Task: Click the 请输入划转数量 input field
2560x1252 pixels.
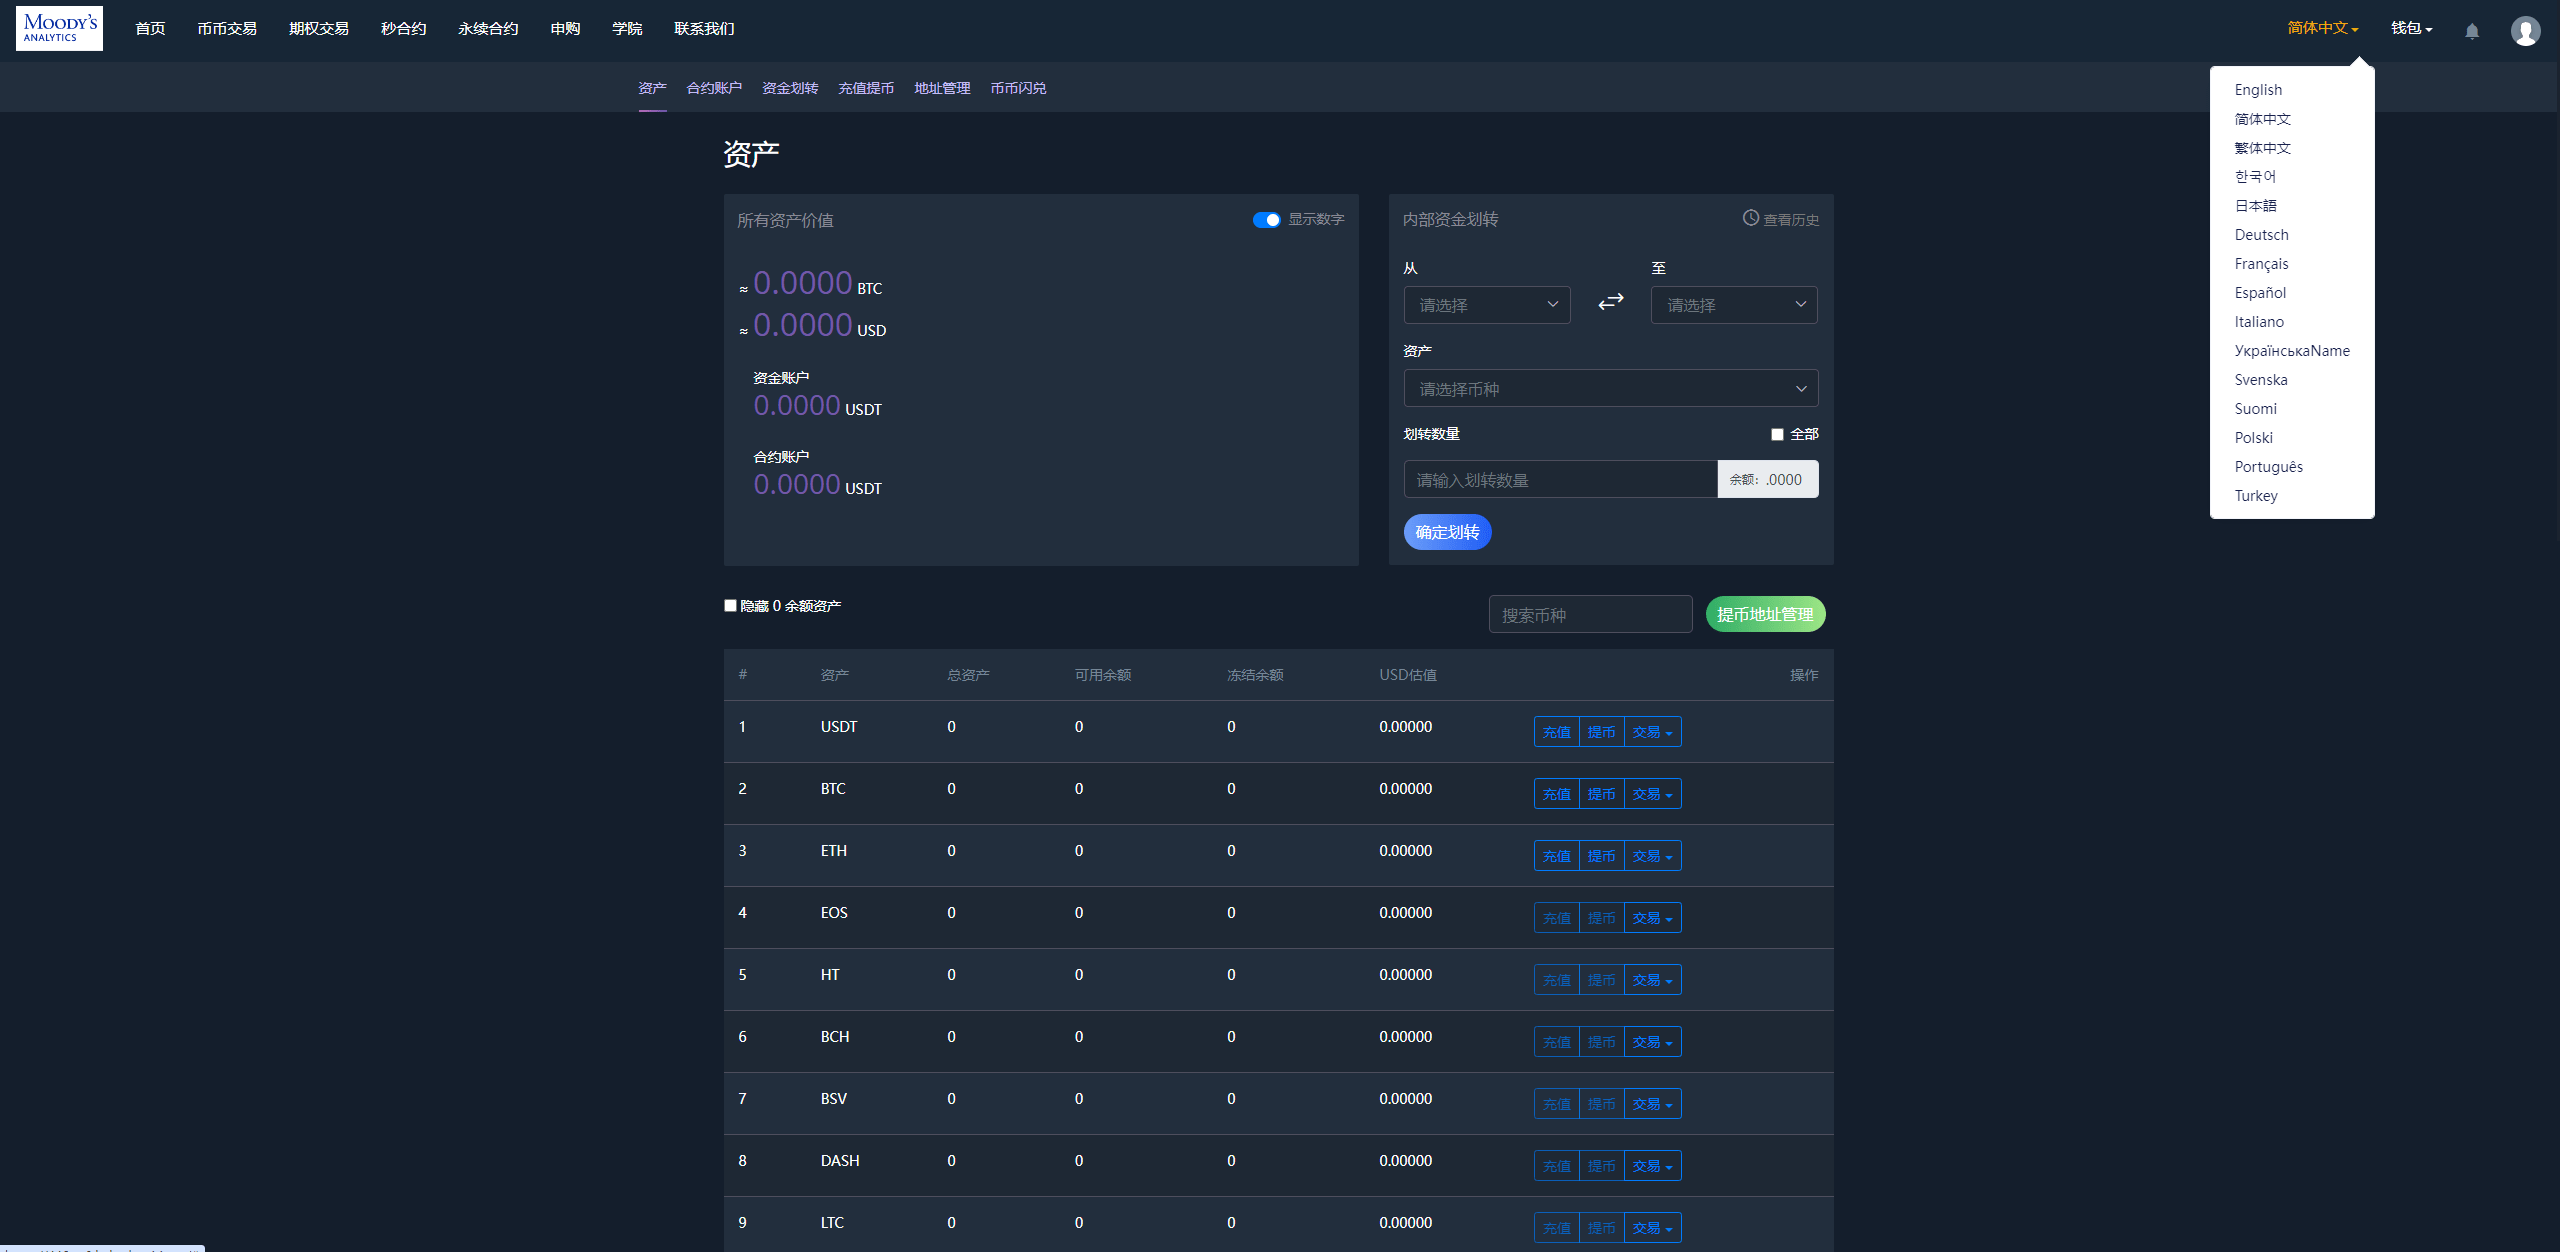Action: pos(1561,480)
